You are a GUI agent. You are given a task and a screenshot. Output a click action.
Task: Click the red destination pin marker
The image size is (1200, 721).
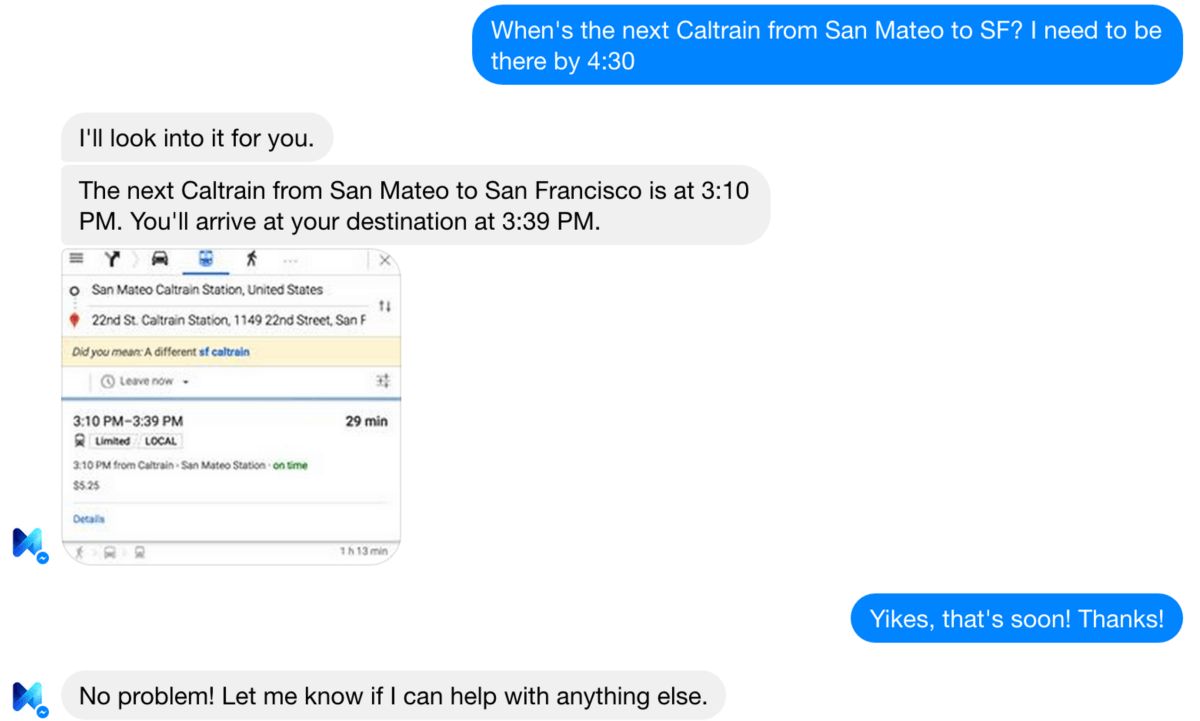click(75, 320)
